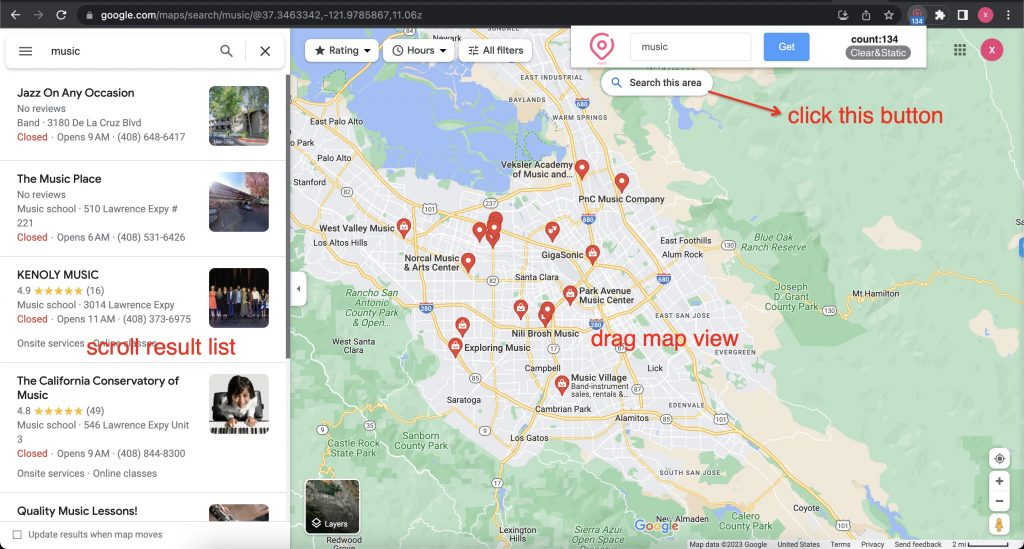Open The Music Place result

pyautogui.click(x=143, y=208)
